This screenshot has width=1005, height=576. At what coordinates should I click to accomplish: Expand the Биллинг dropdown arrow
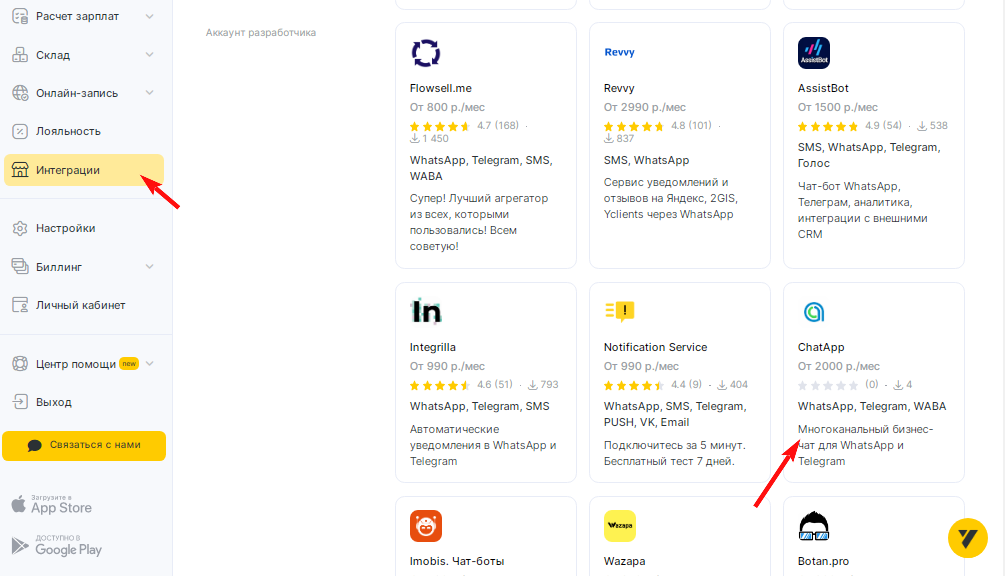150,267
